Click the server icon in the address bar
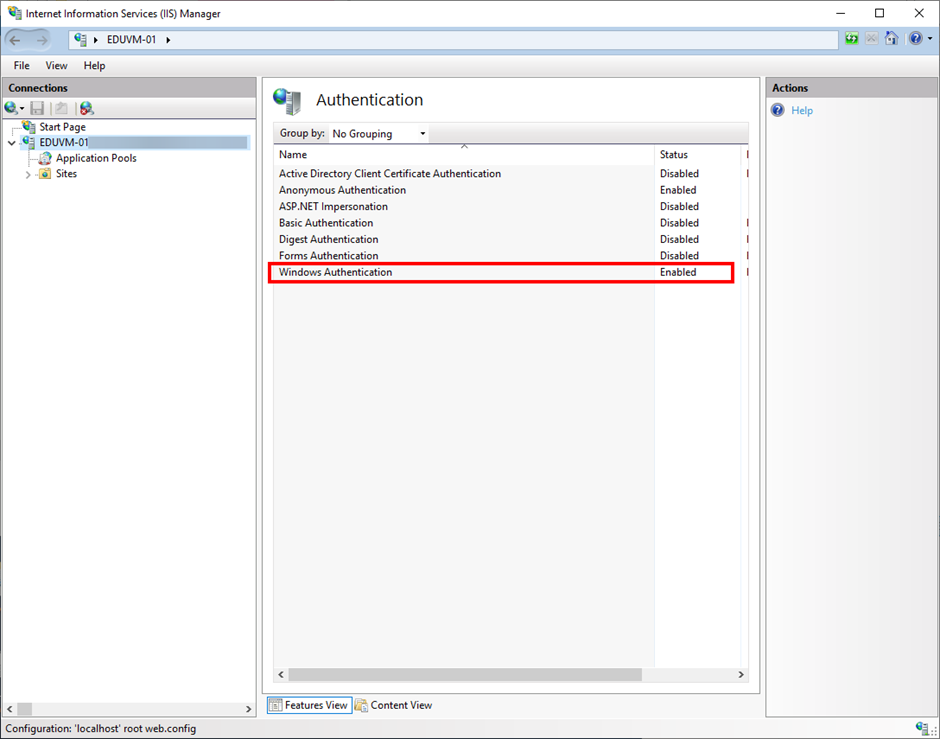 tap(80, 40)
